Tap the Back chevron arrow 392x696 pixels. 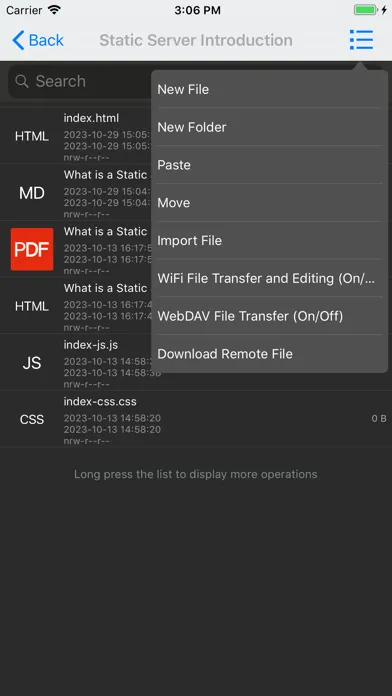[x=18, y=40]
